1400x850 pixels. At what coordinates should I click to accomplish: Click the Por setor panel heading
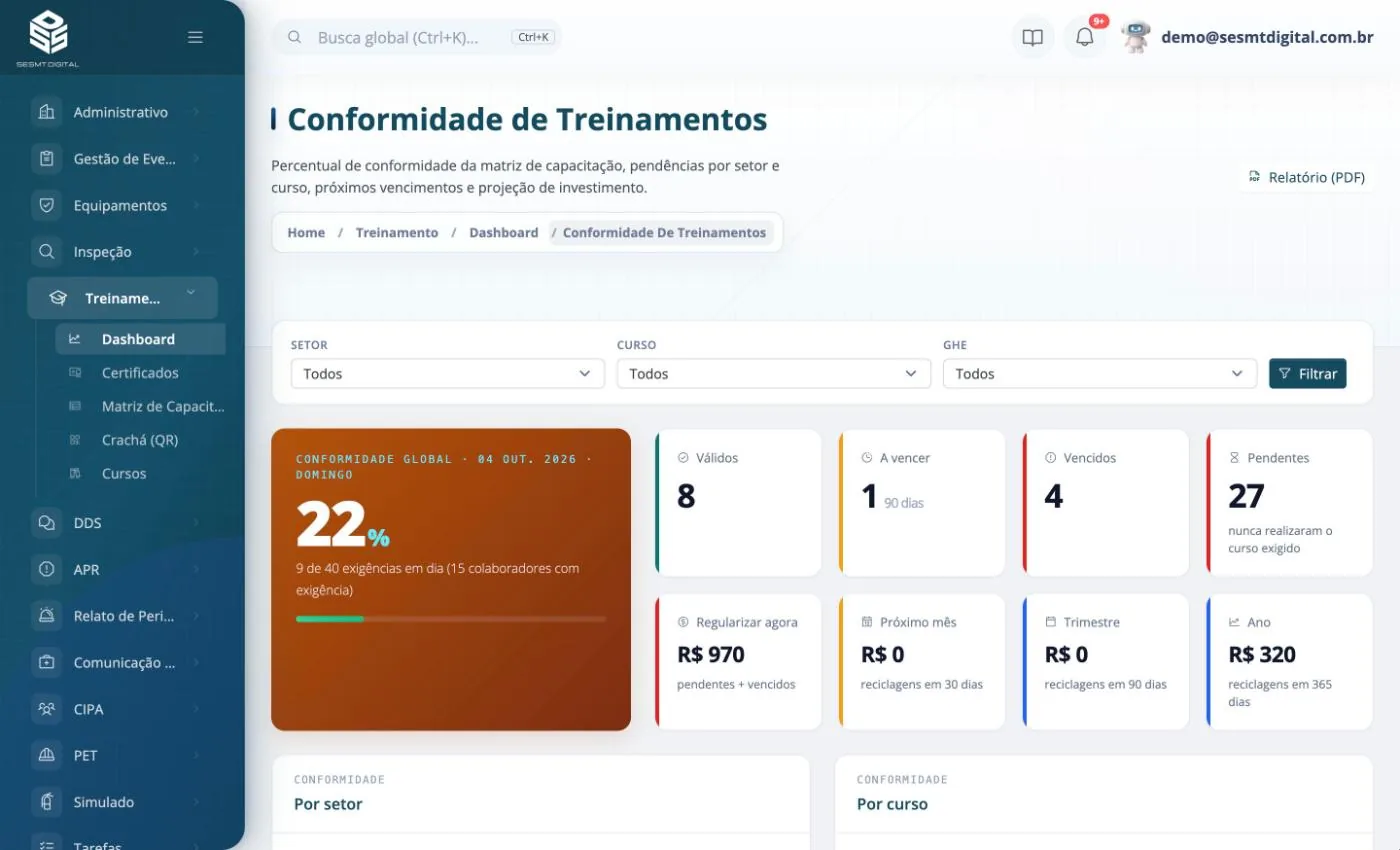click(x=328, y=804)
